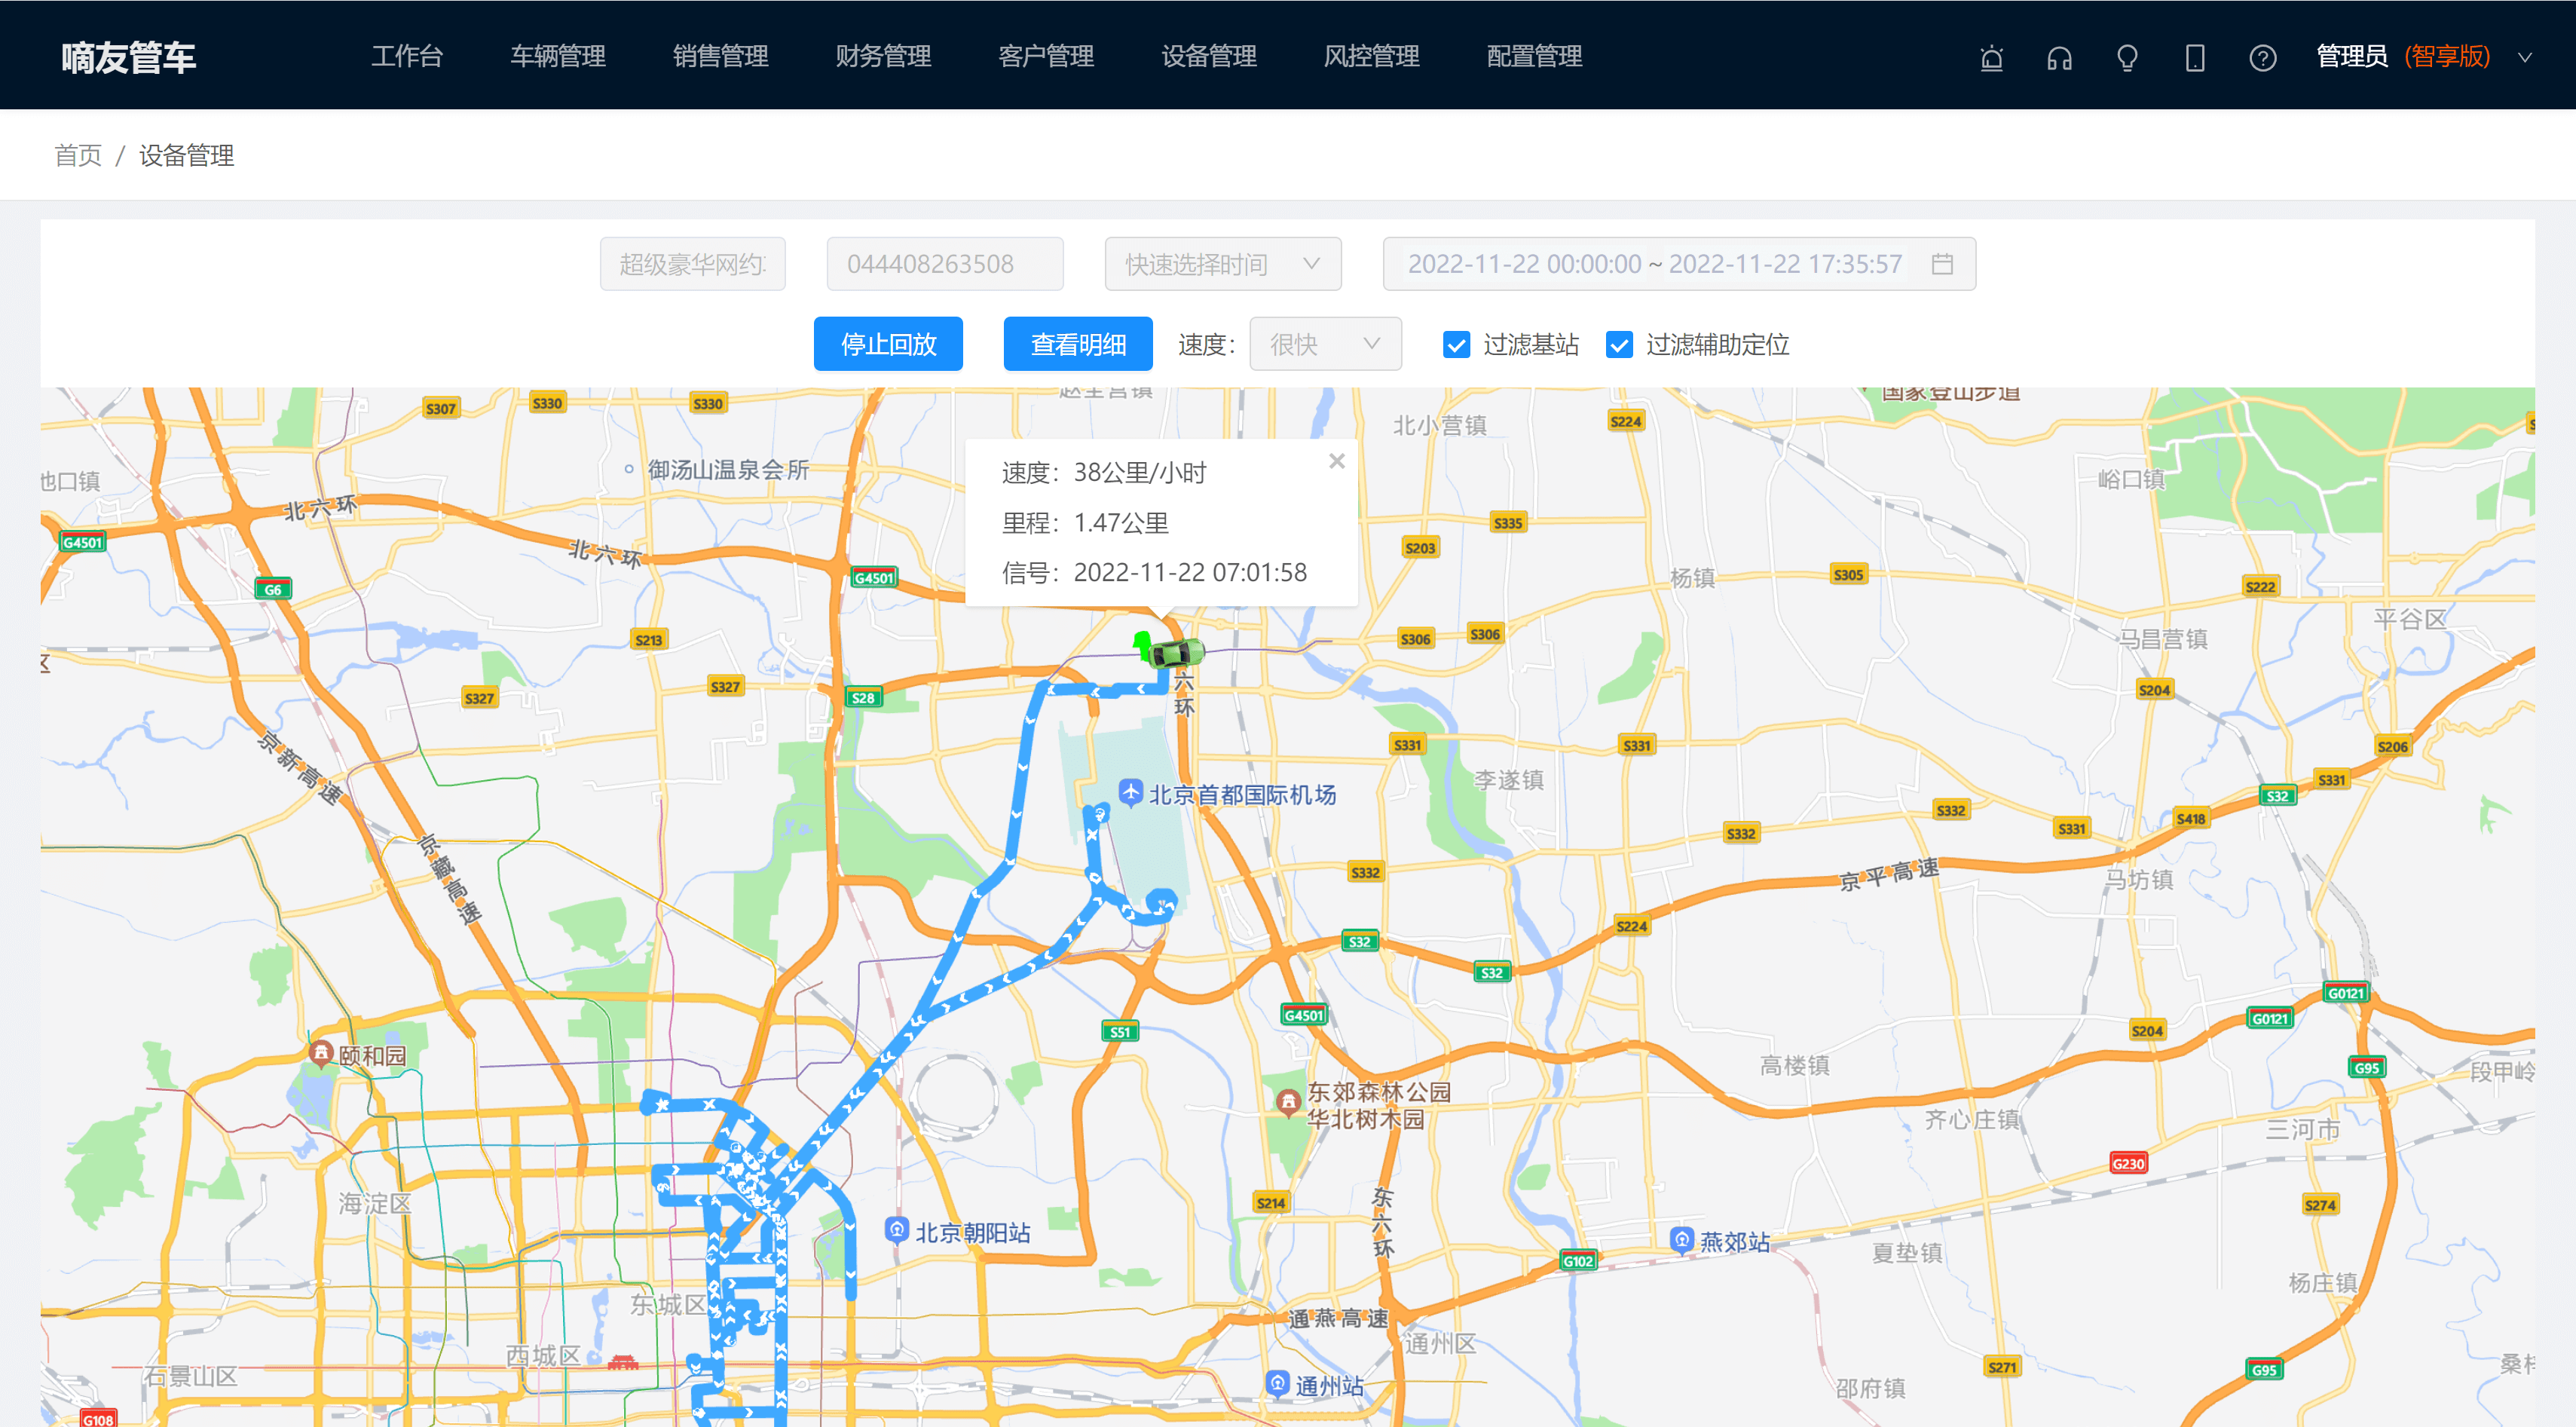Open the 工作台 menu

tap(407, 57)
